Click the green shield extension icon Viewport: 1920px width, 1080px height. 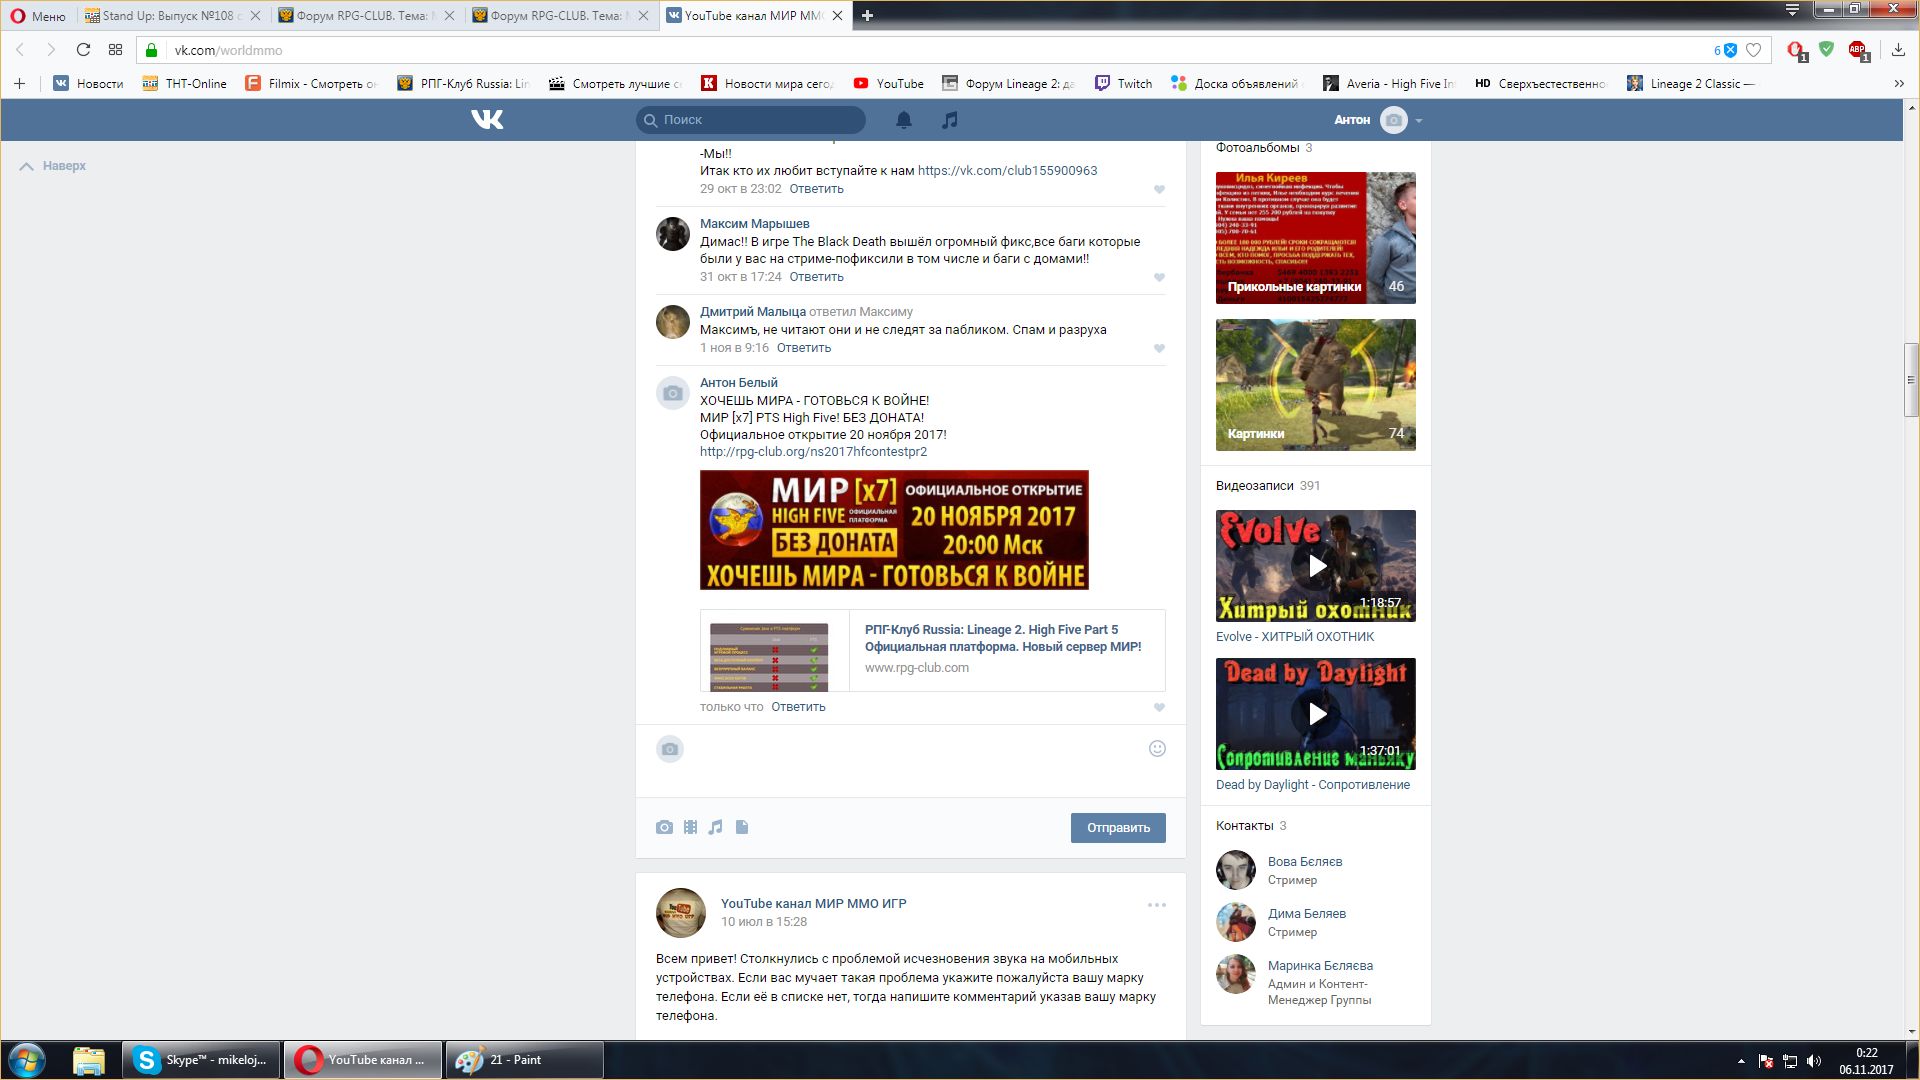tap(1826, 49)
